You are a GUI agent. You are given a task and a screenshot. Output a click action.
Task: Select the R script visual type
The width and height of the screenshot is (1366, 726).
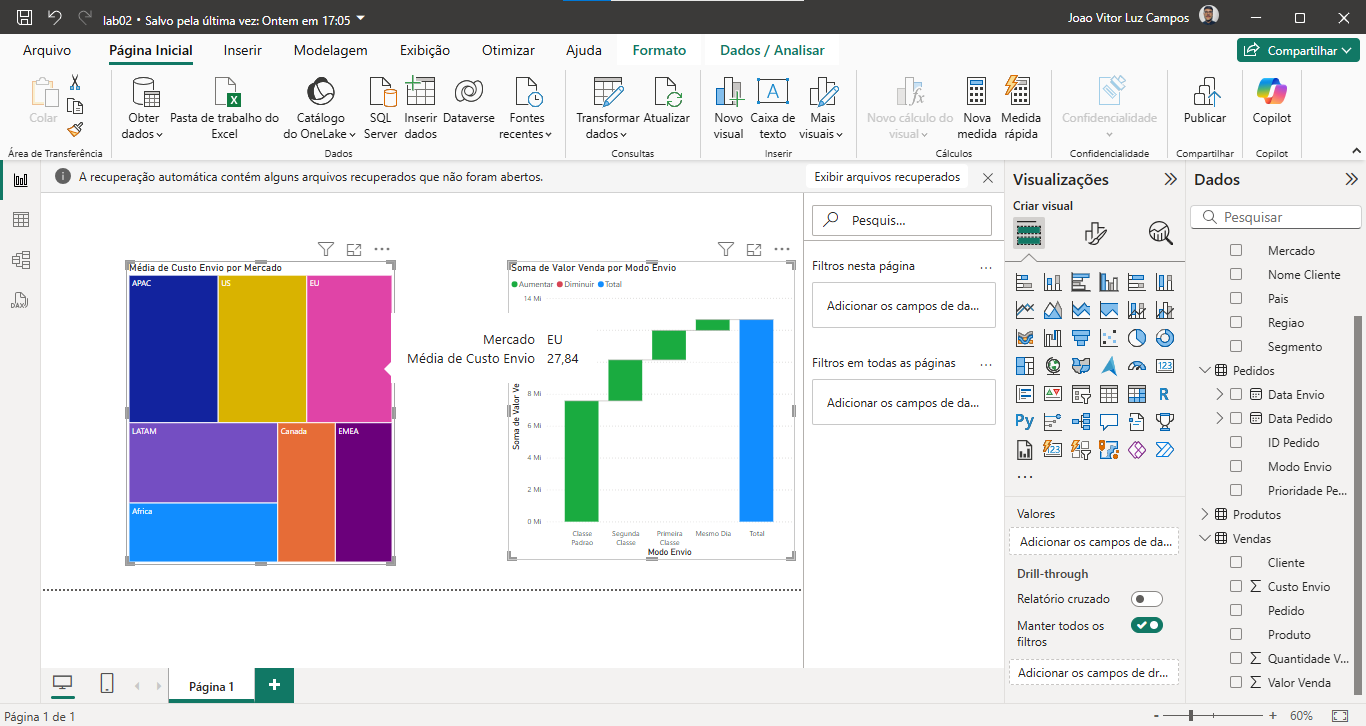click(1164, 394)
